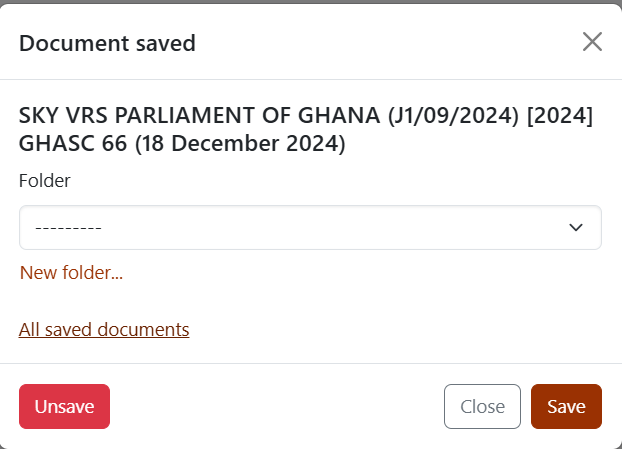622x449 pixels.
Task: Click the SKY VRS PARLIAMENT OF GHANA heading
Action: [x=305, y=129]
